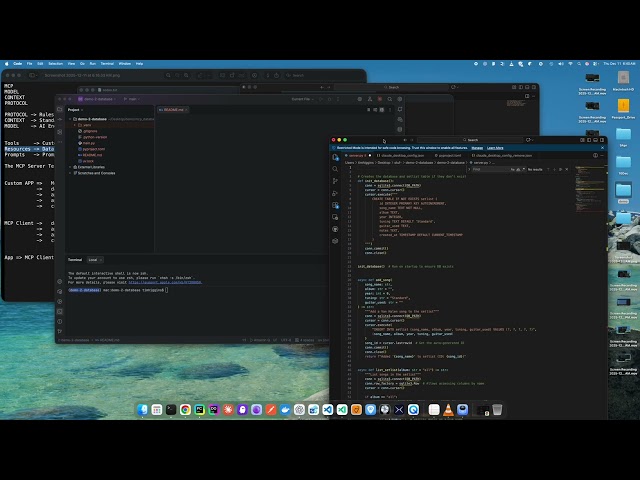
Task: Open the main branch dropdown in PyCharm
Action: 132,99
